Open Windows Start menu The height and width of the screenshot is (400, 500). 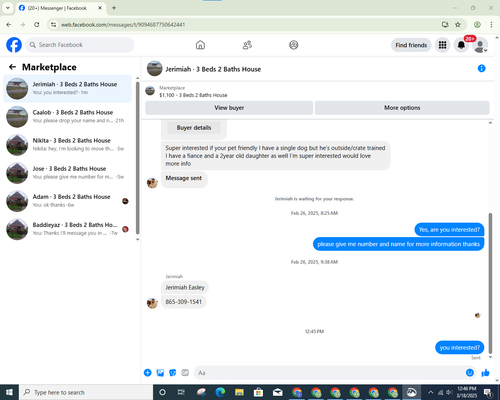tap(9, 392)
